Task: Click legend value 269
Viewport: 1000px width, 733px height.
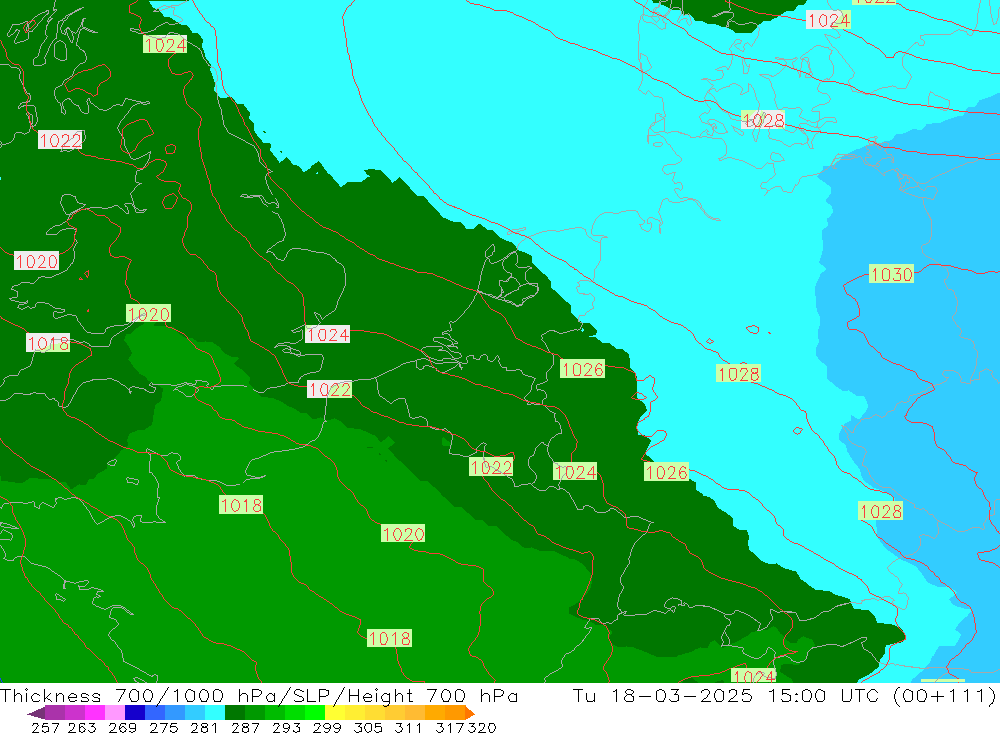Action: click(x=122, y=727)
